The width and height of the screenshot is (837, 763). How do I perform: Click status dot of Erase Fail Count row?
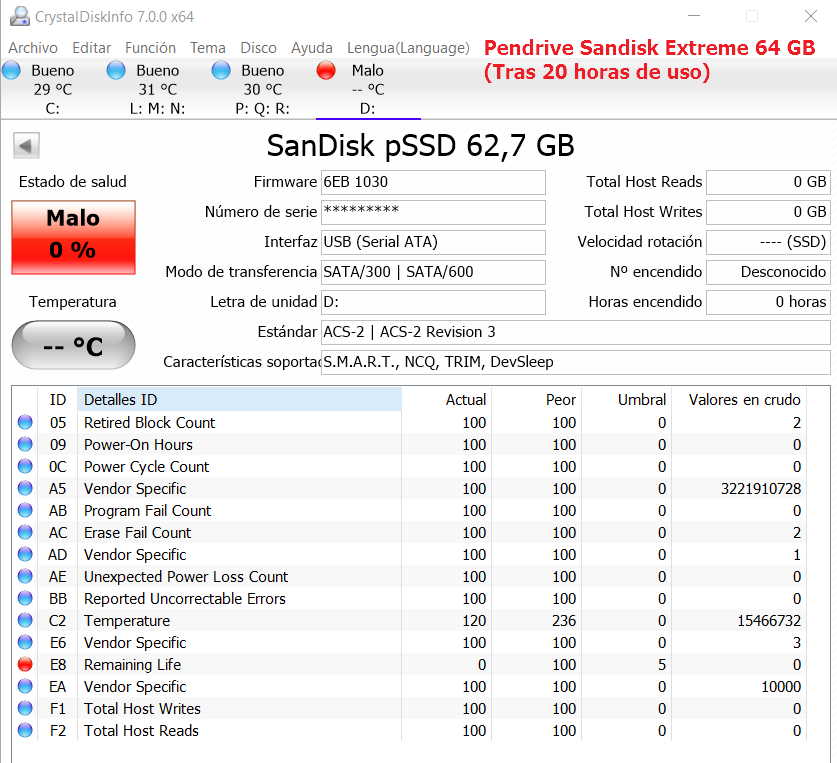tap(25, 532)
